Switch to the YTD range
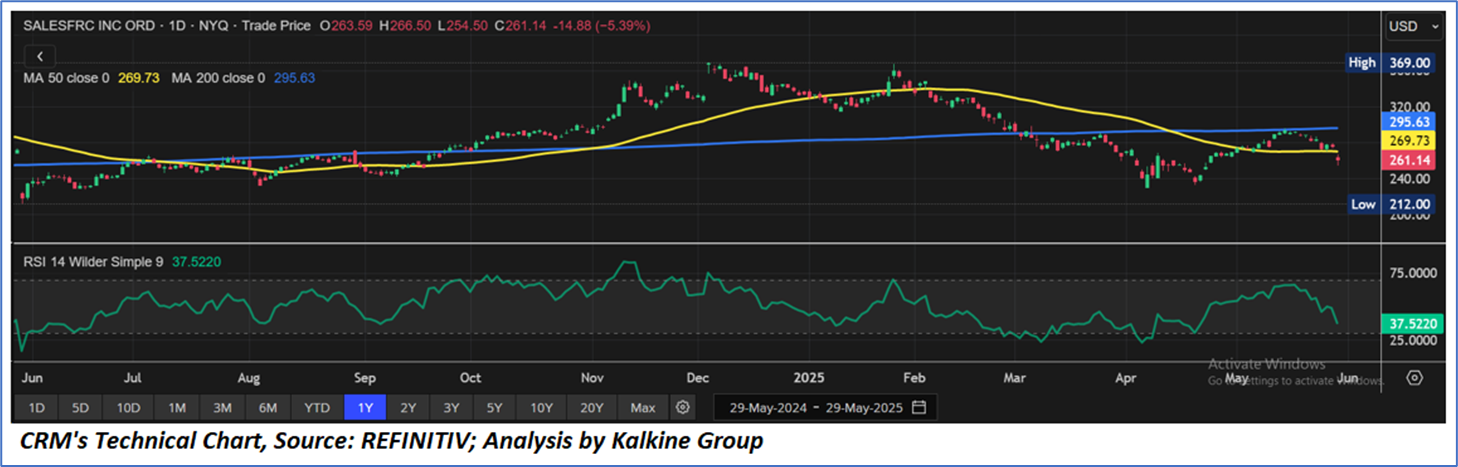The height and width of the screenshot is (467, 1458). pos(317,407)
